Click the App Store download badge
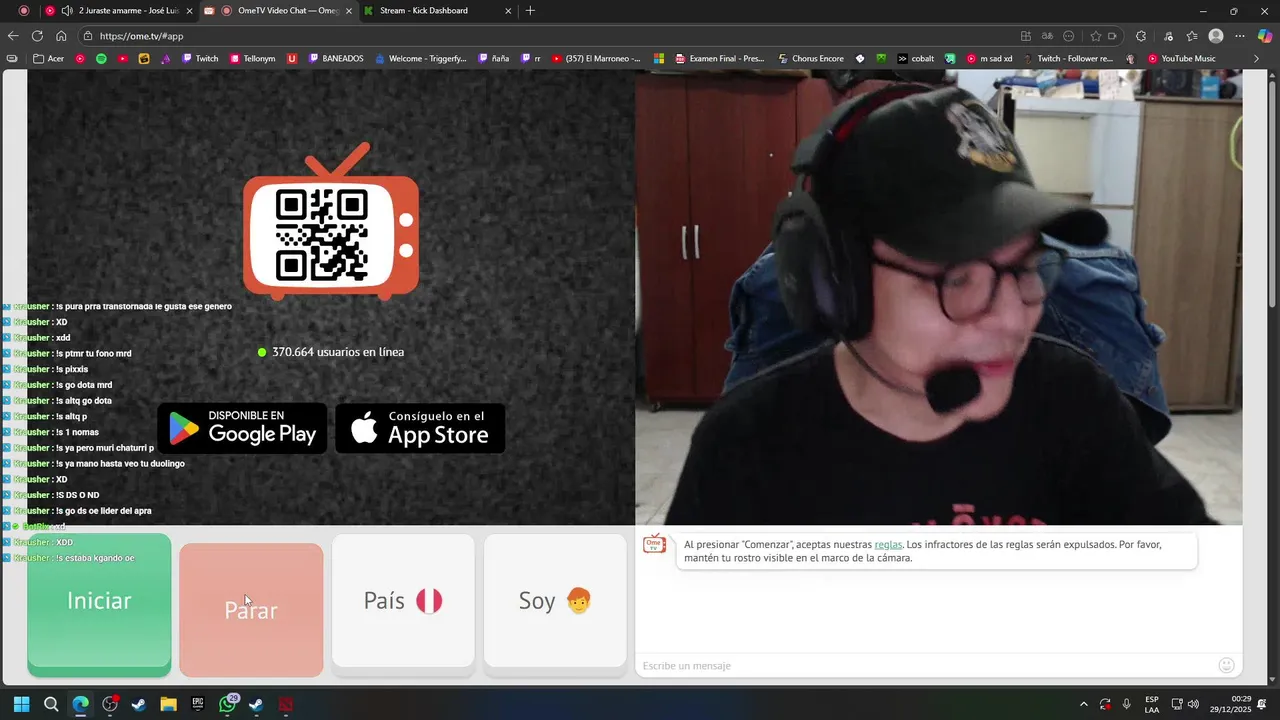The image size is (1280, 720). (420, 428)
